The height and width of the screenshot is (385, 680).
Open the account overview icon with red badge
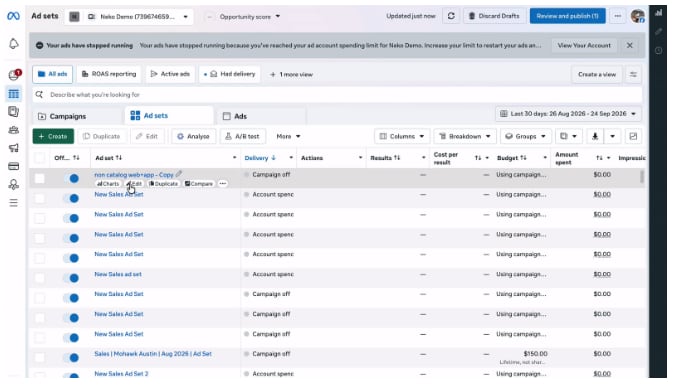point(13,75)
